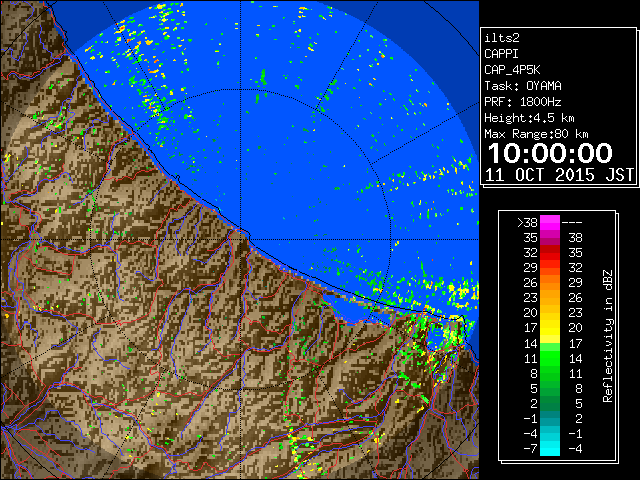Click the 'ilts2' label in info box
640x480 pixels.
502,38
